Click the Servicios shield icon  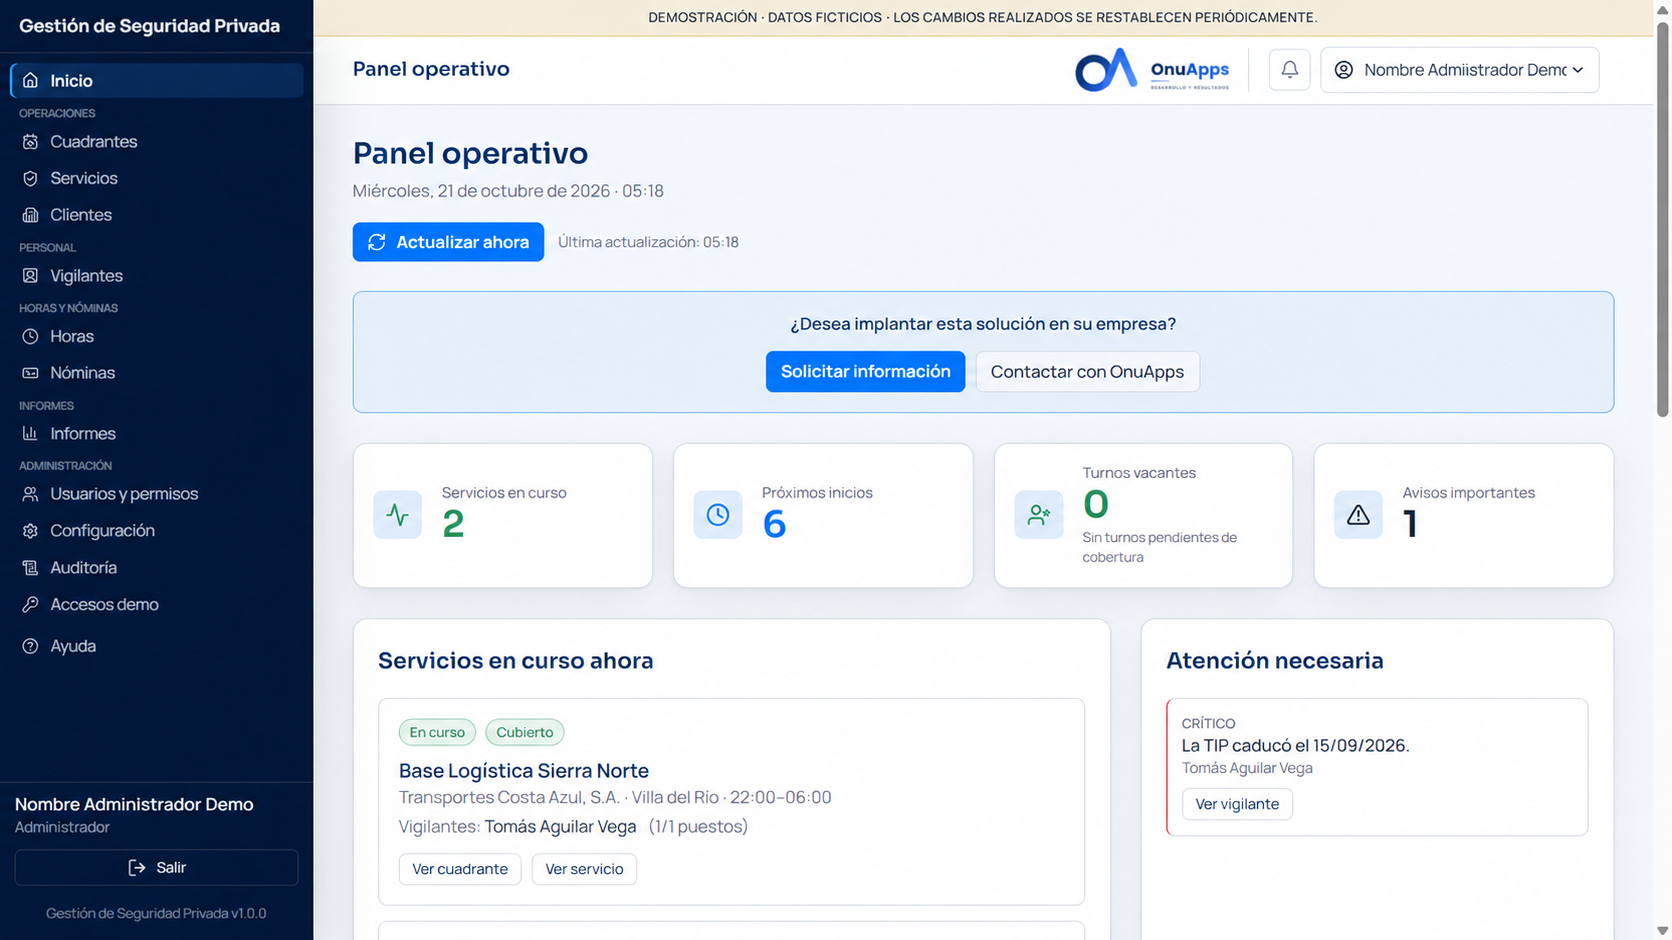pyautogui.click(x=31, y=178)
